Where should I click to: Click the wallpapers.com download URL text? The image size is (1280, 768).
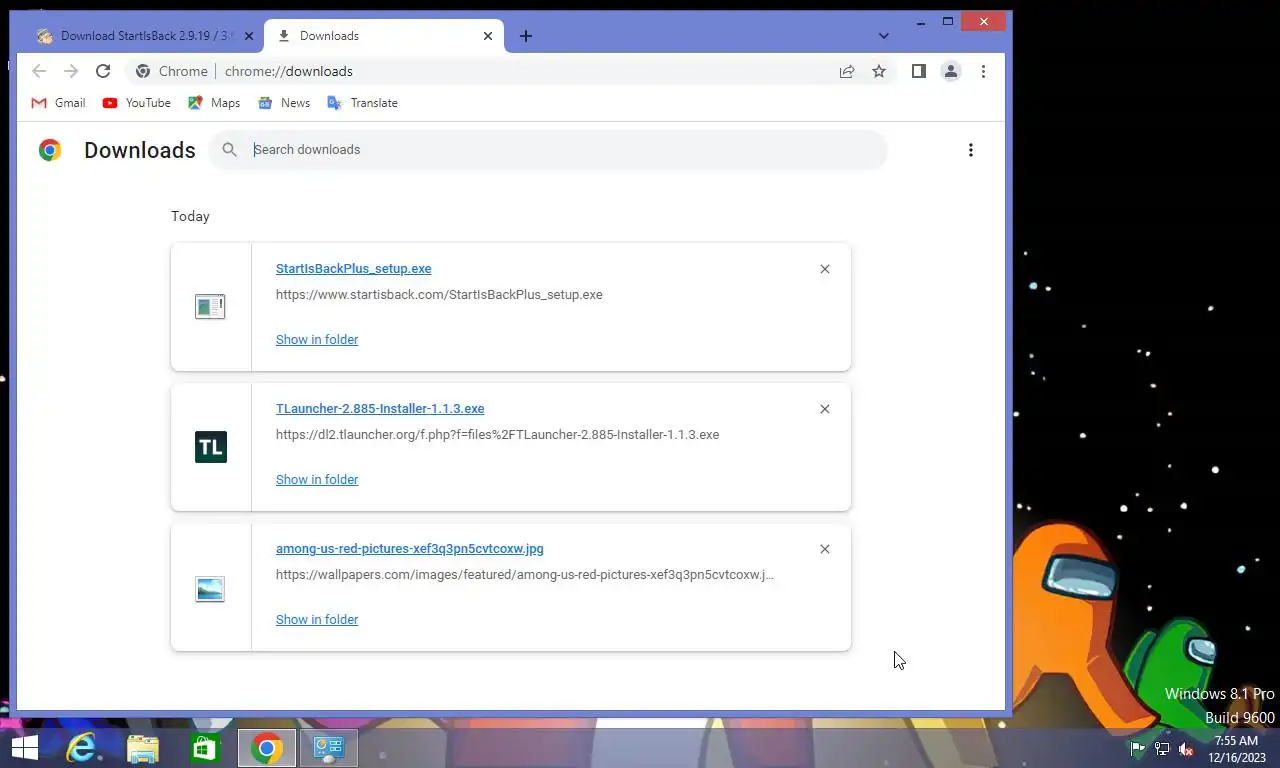pos(525,575)
